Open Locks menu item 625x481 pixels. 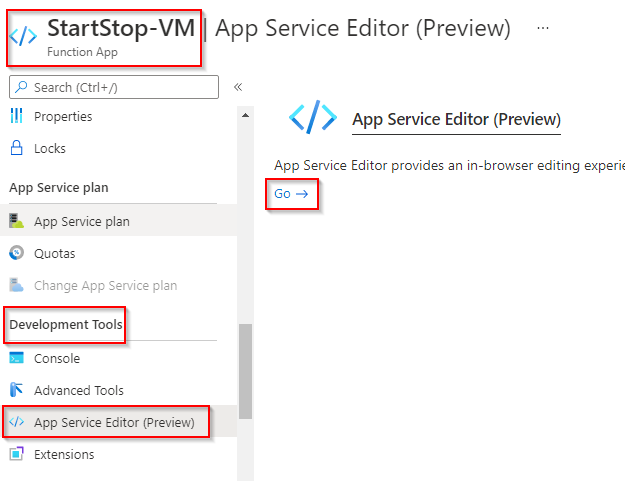pos(50,148)
